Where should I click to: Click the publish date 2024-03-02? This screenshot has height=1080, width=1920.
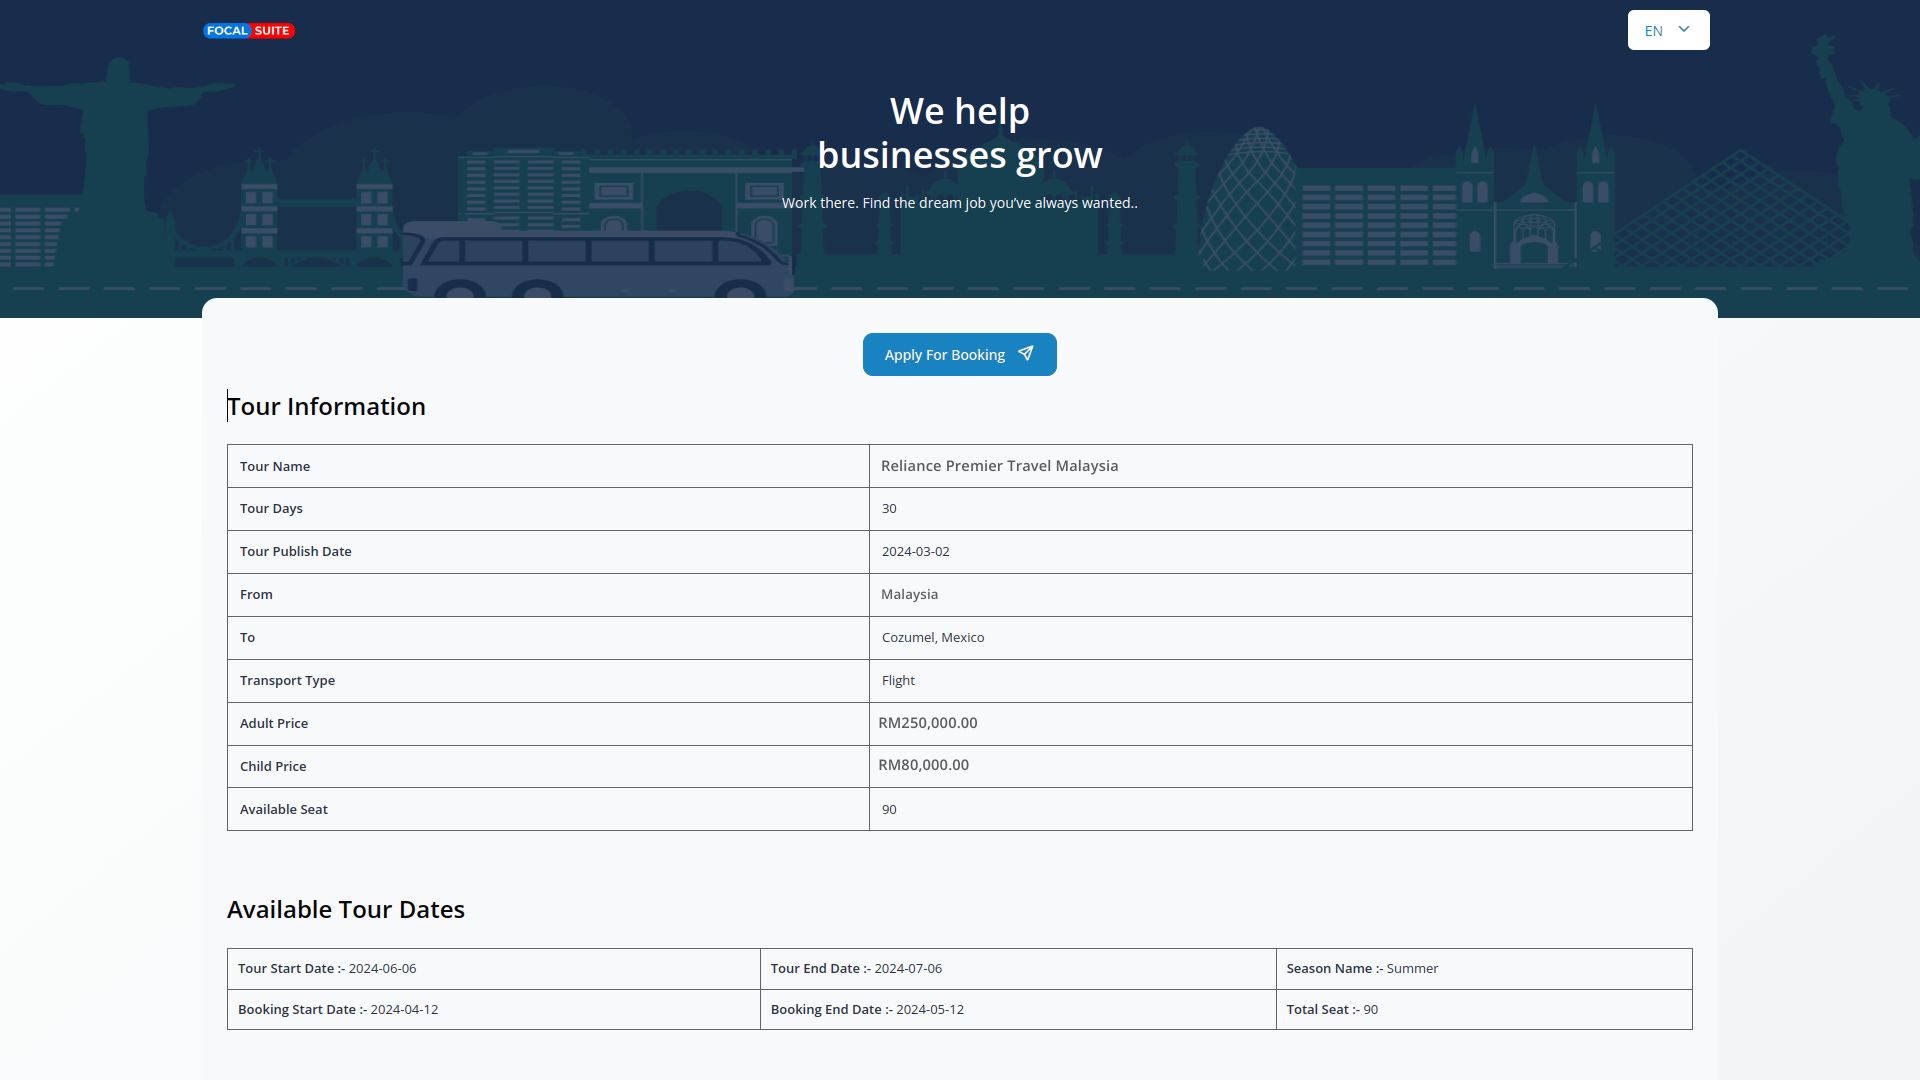coord(915,552)
